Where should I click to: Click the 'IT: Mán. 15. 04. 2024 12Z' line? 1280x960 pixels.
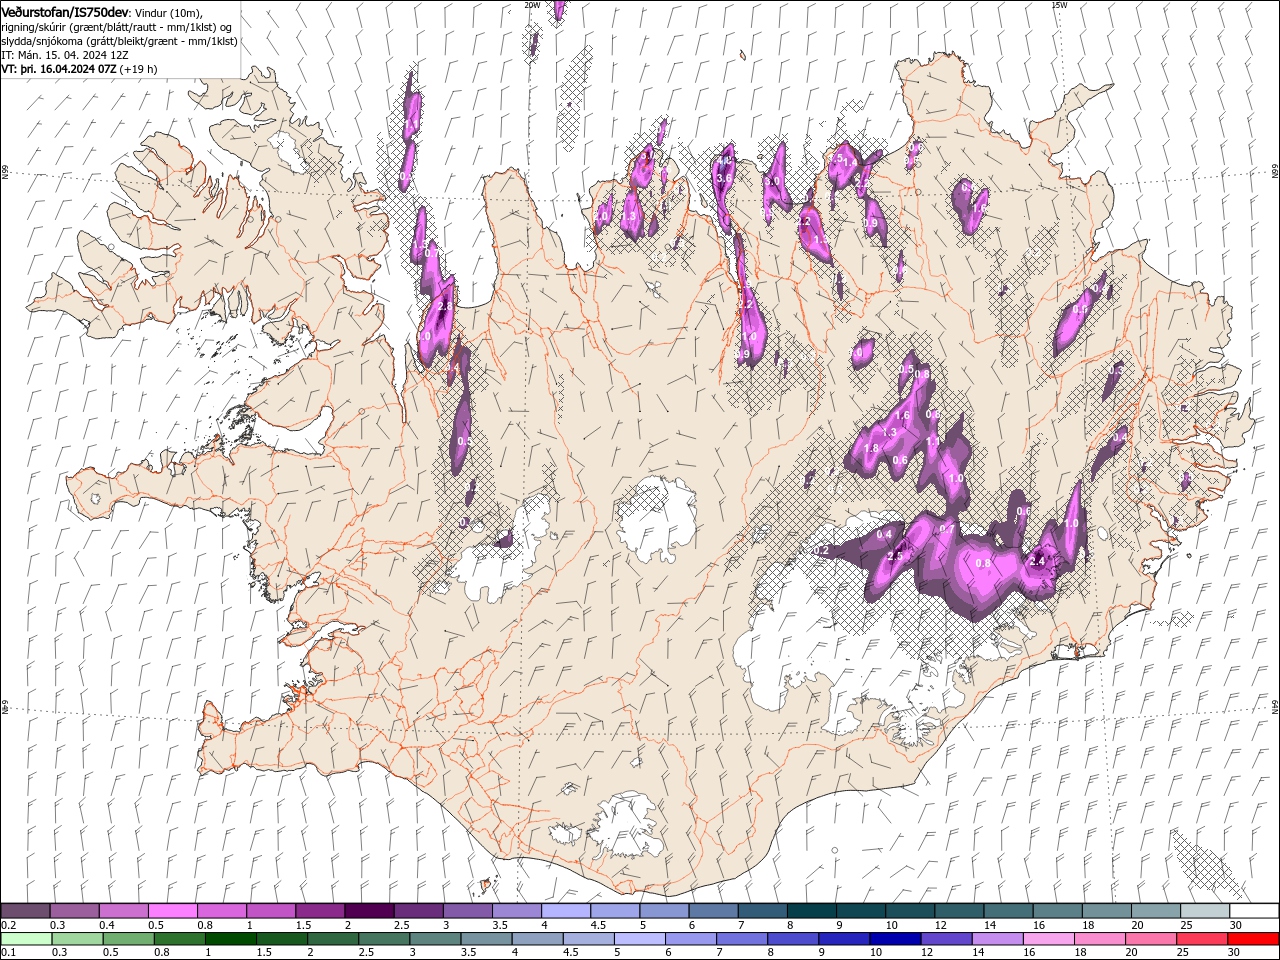(65, 55)
